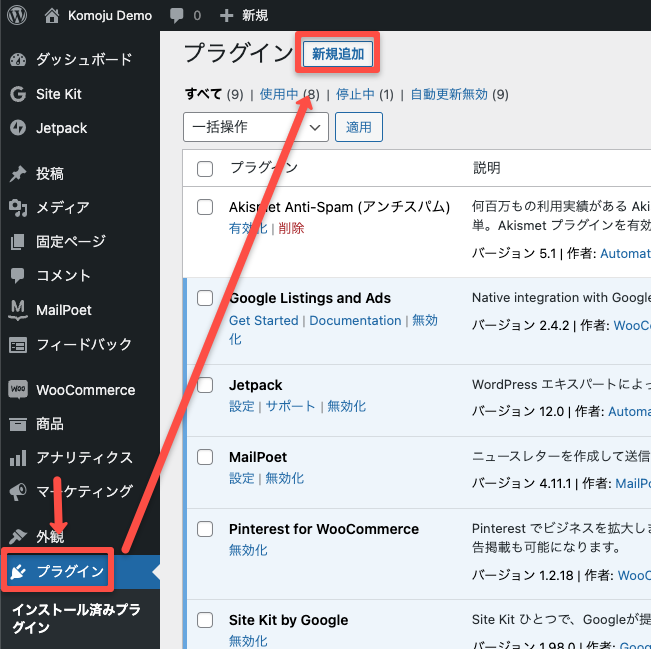The image size is (651, 649).
Task: Check the Jetpack plugin row checkbox
Action: 205,385
